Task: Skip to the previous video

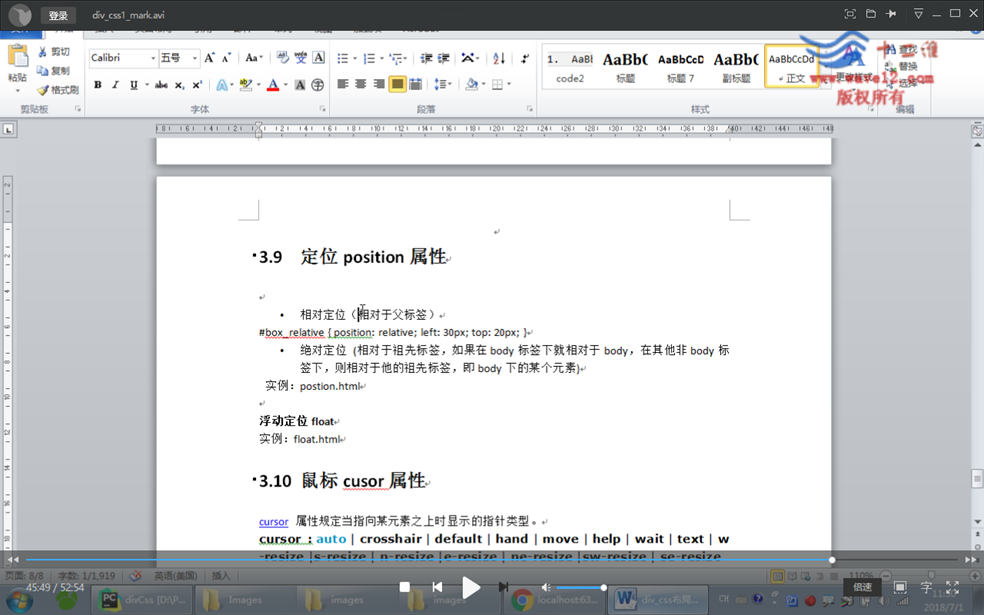Action: tap(437, 587)
